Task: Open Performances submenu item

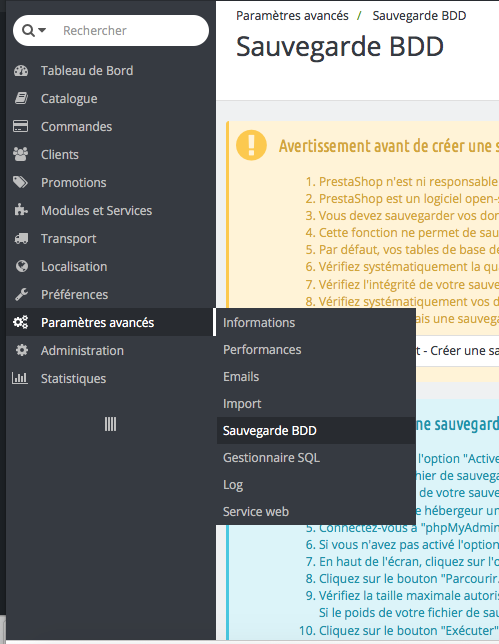Action: pos(316,350)
